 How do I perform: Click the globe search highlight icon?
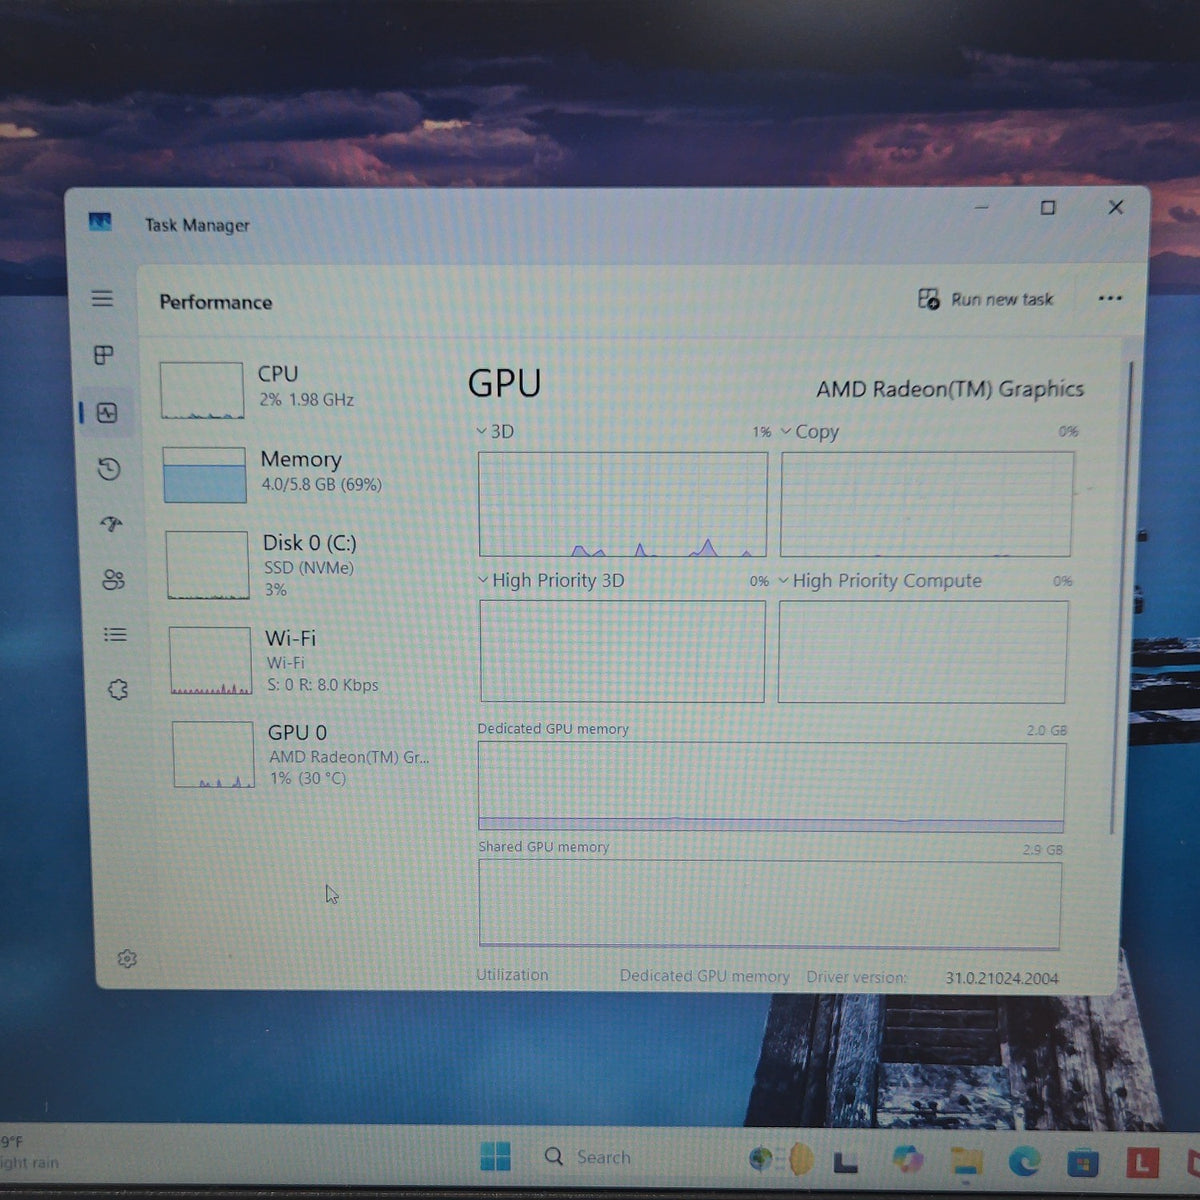click(x=780, y=1158)
